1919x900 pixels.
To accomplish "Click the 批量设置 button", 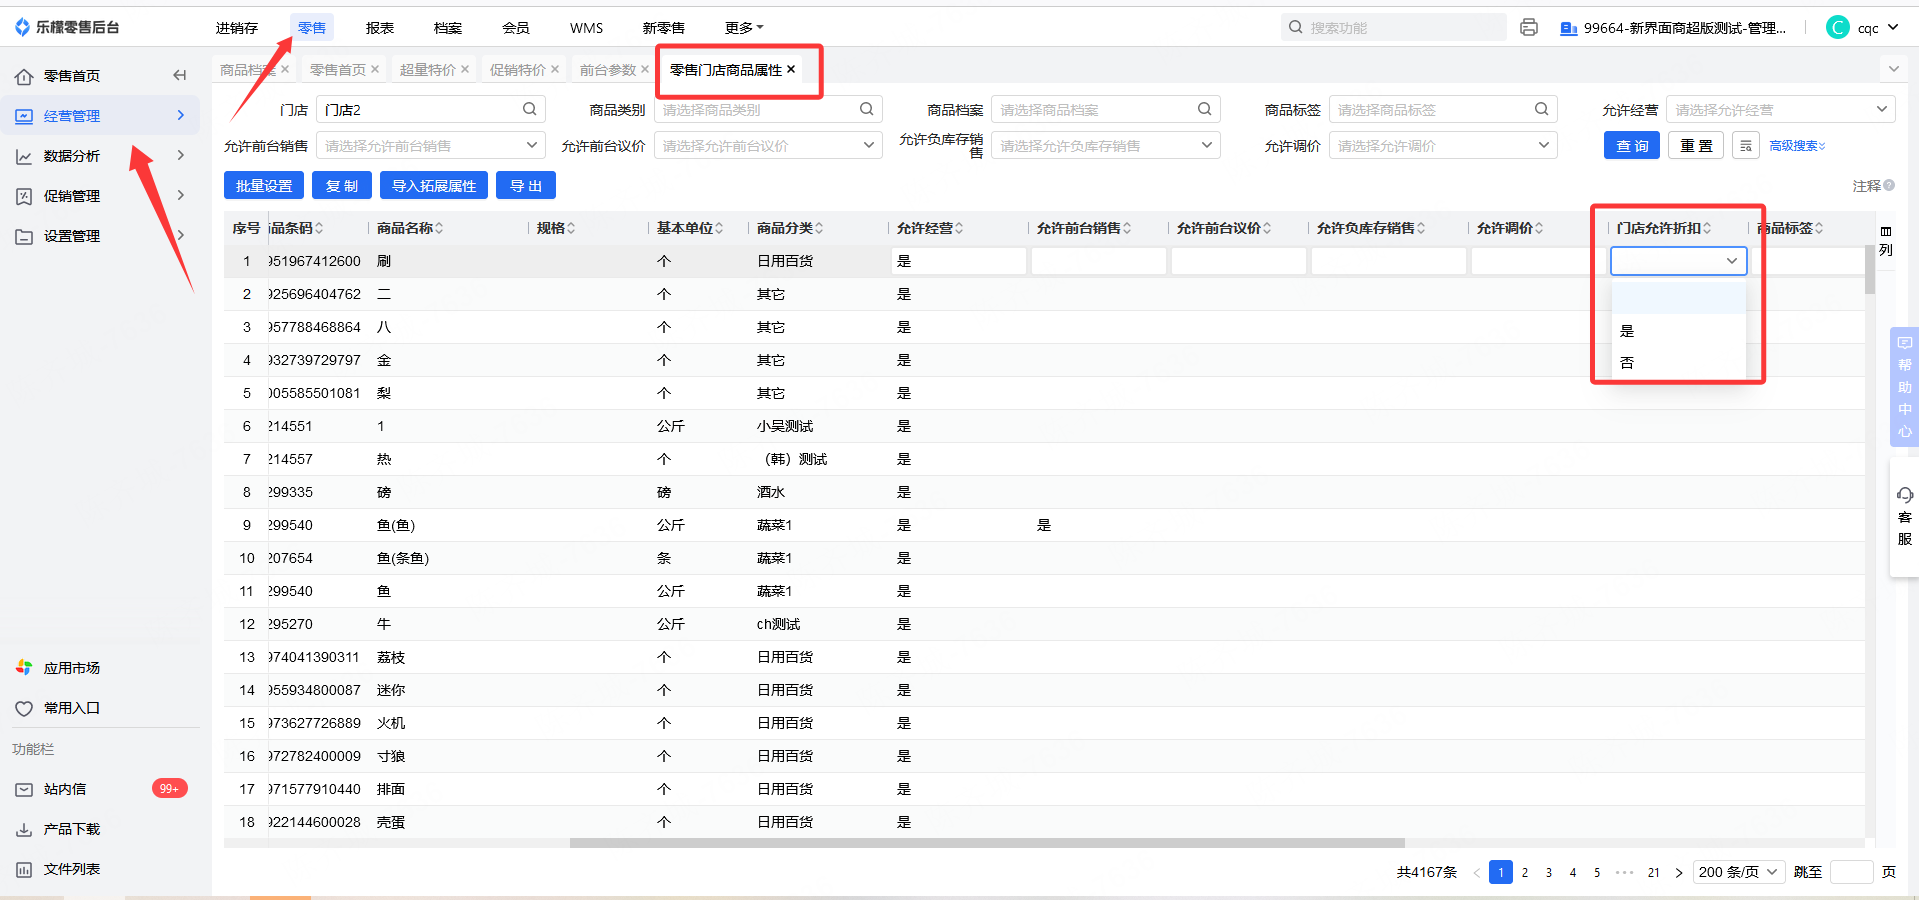I will pyautogui.click(x=264, y=186).
